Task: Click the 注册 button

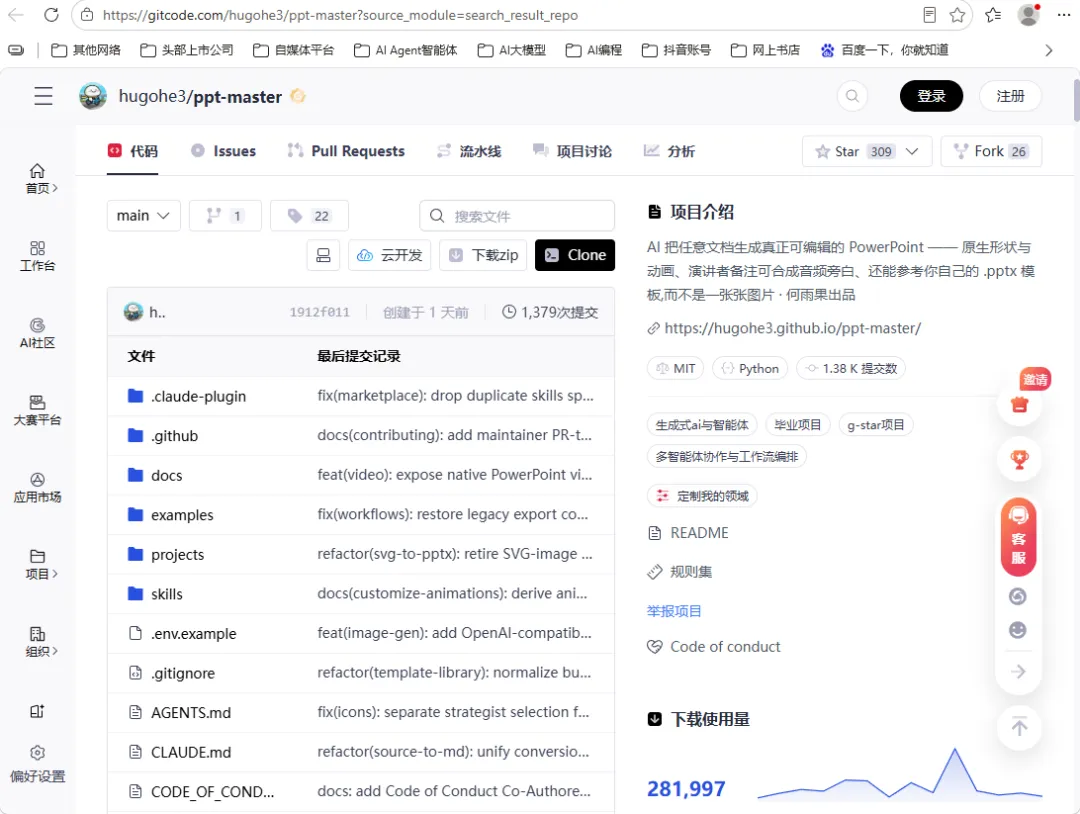Action: tap(1010, 96)
